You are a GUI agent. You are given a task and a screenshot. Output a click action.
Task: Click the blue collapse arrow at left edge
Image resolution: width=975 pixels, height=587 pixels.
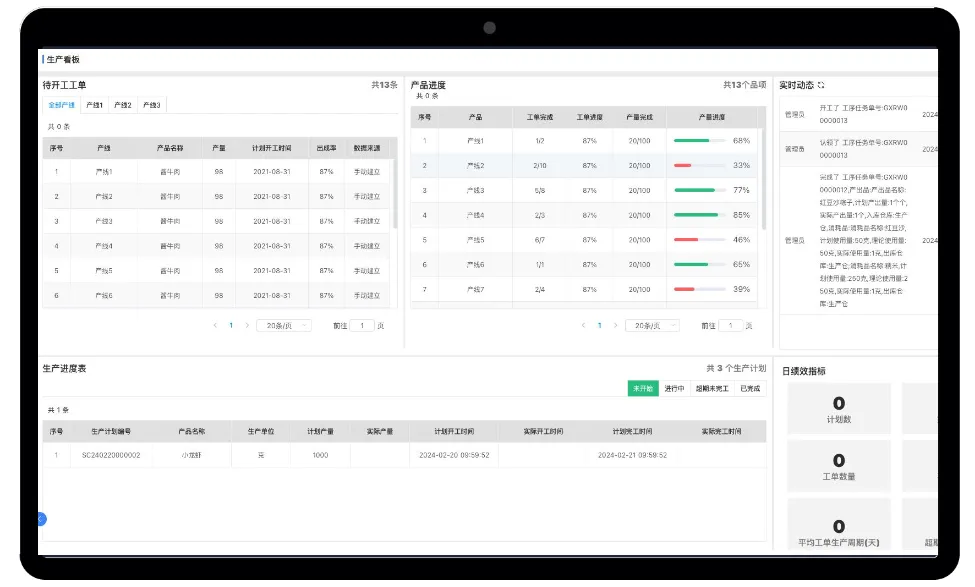[x=42, y=519]
